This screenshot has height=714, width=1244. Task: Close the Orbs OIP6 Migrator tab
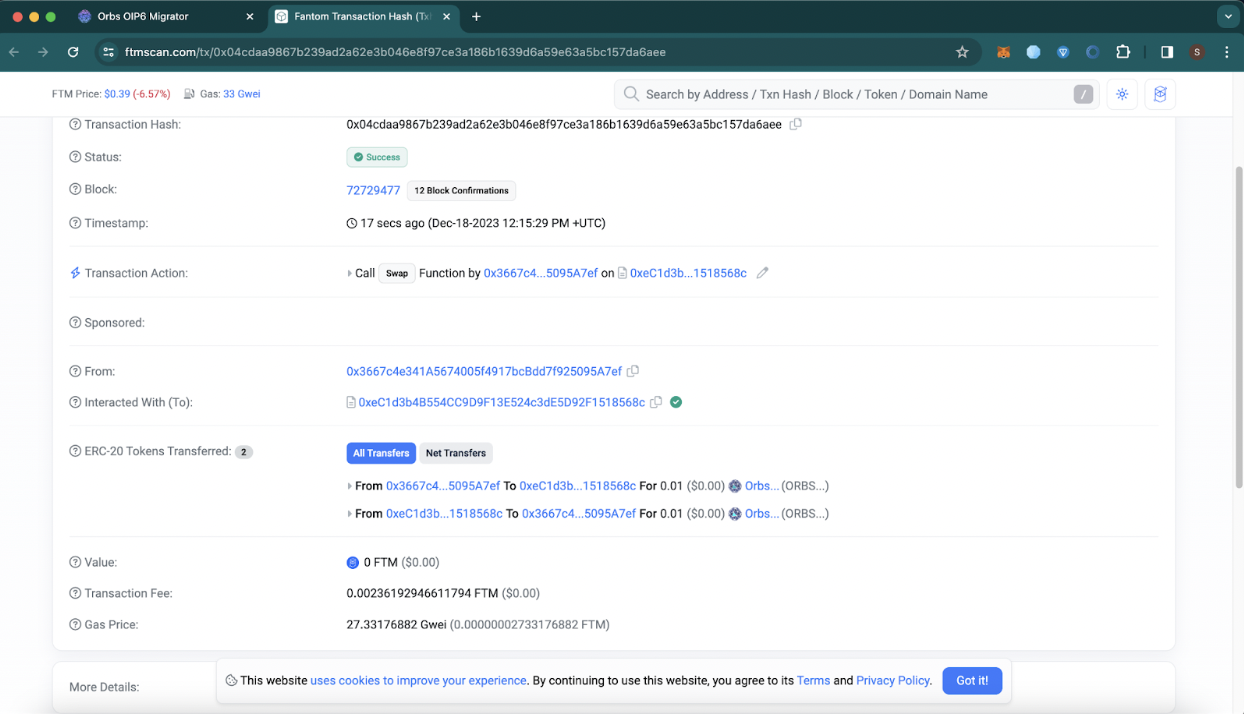(x=250, y=16)
